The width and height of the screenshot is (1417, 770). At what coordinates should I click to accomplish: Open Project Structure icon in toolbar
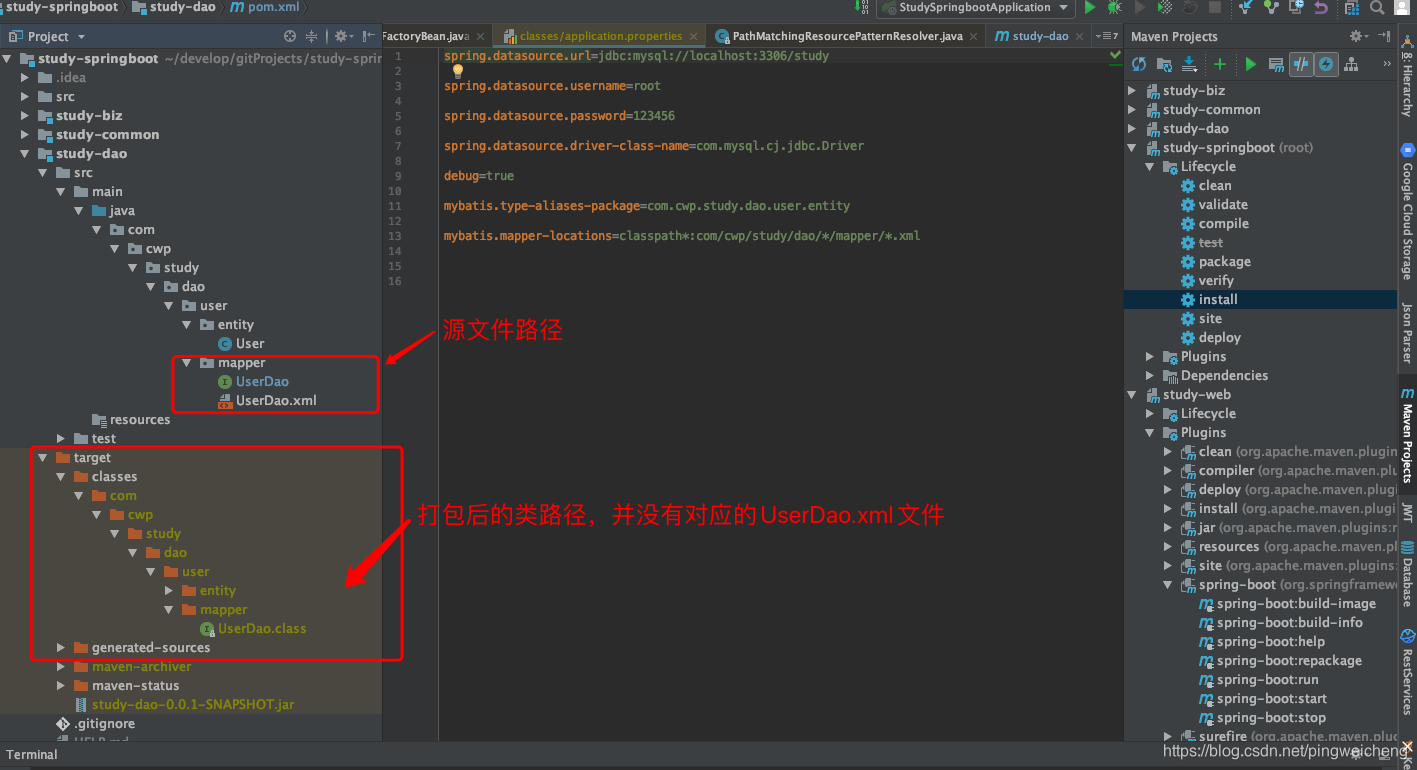1352,7
